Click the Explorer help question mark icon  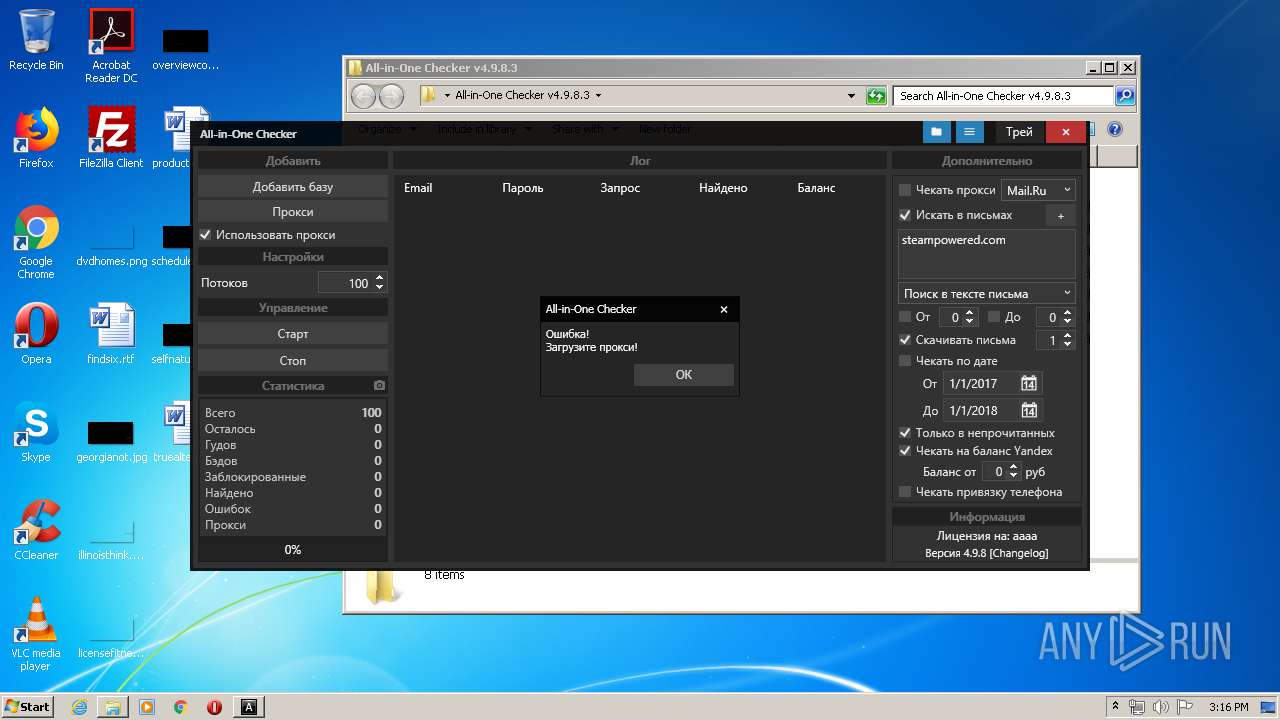click(x=1115, y=129)
